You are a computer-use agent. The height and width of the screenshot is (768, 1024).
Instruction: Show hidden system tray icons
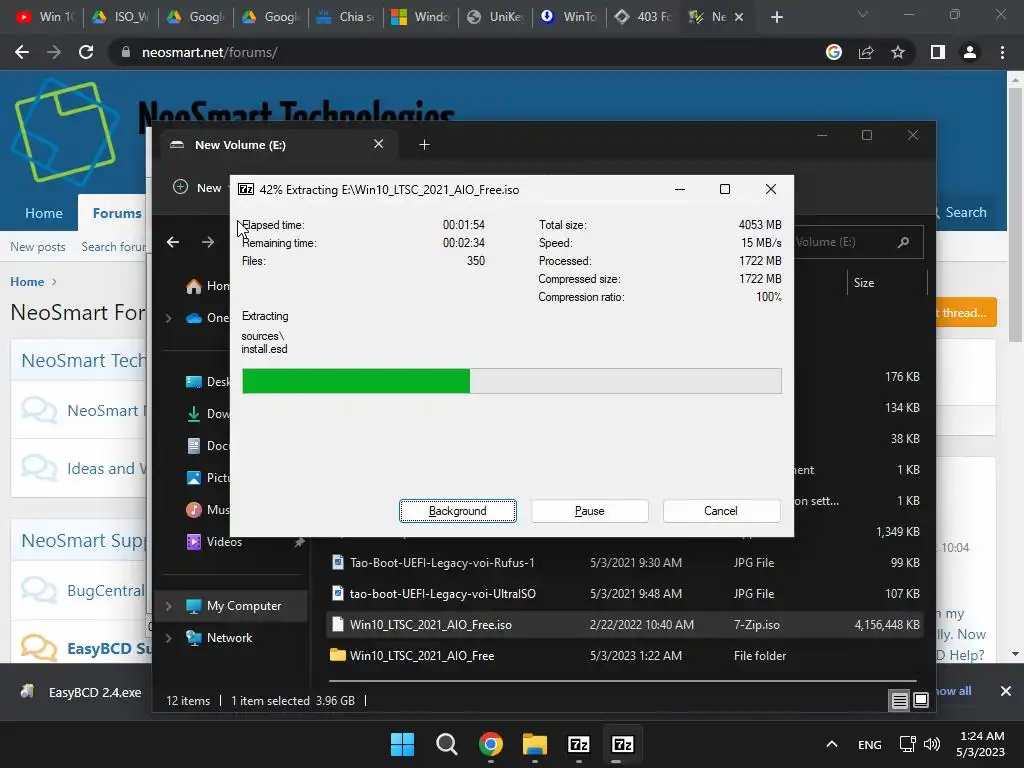coord(831,744)
